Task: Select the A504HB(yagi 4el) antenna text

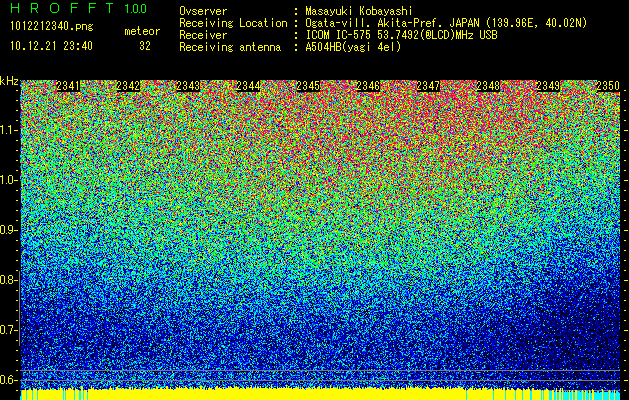Action: coord(353,47)
